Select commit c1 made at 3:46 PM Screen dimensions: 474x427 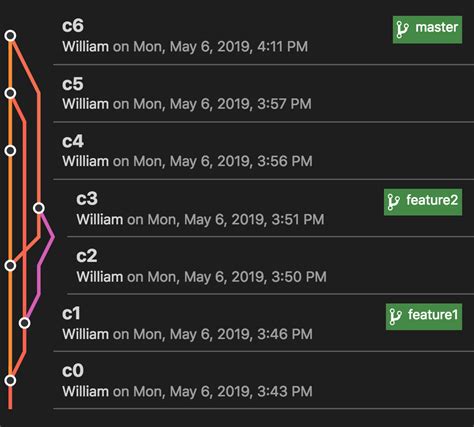[x=263, y=323]
